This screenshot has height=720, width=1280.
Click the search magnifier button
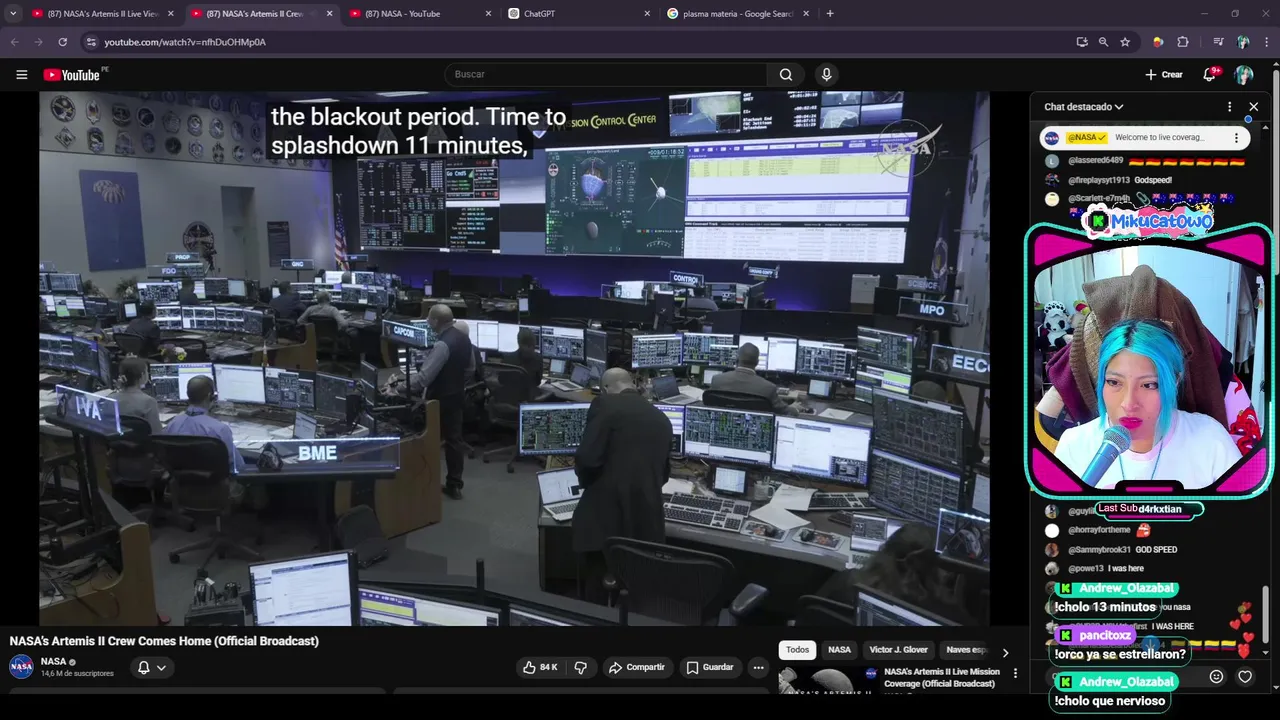786,75
